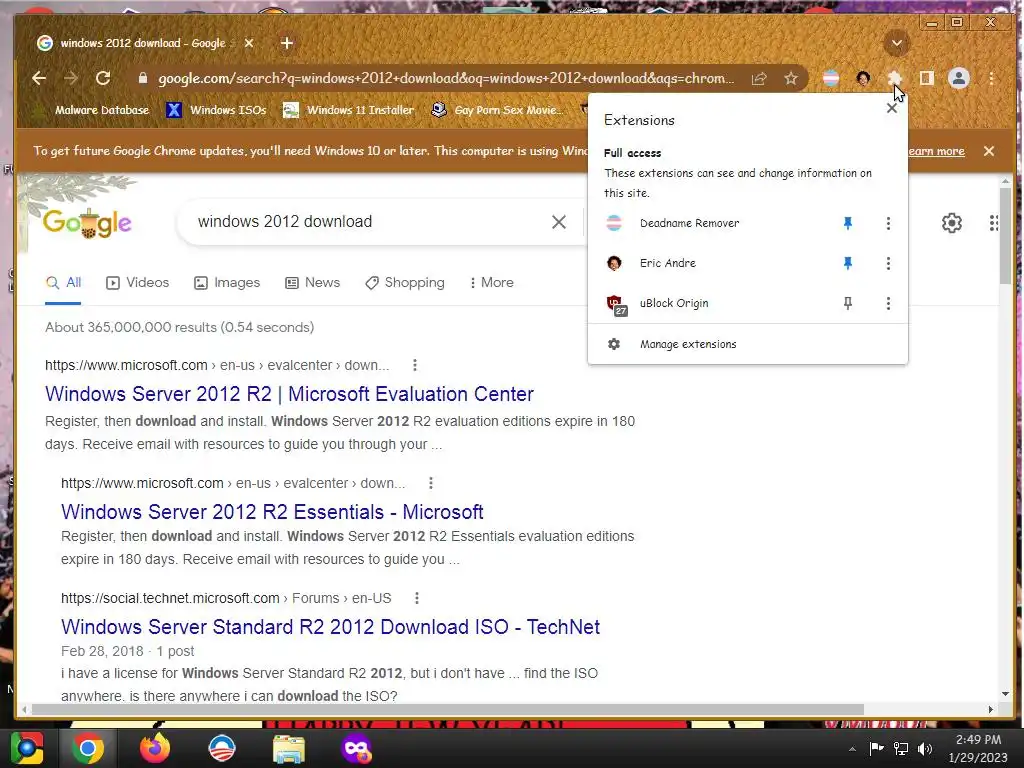Expand the tab search chevron
The height and width of the screenshot is (768, 1024).
coord(897,43)
